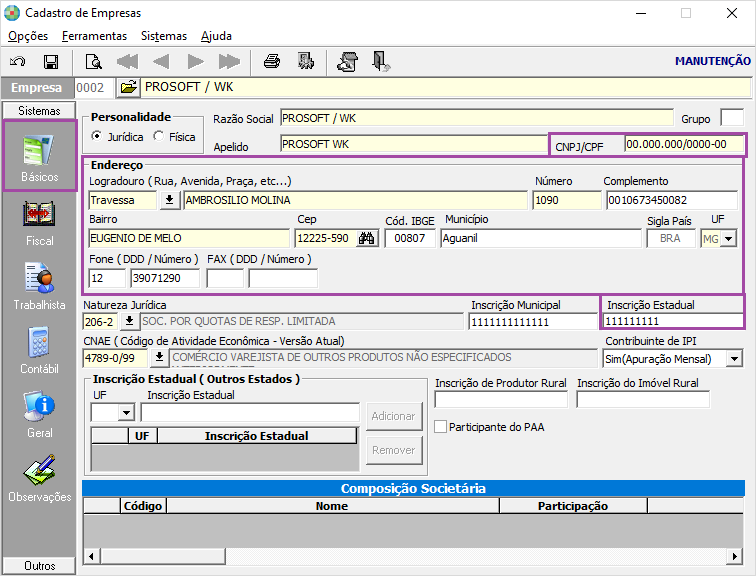Switch to the Outros sidebar tab
The width and height of the screenshot is (756, 576).
coord(40,565)
